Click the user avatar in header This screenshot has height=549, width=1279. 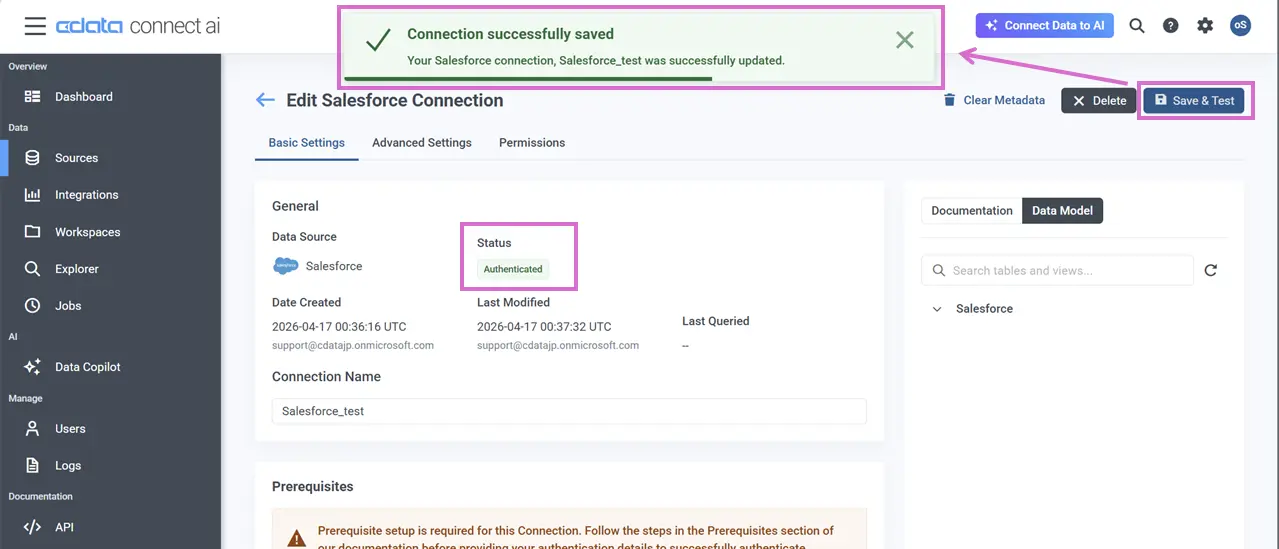pyautogui.click(x=1240, y=26)
